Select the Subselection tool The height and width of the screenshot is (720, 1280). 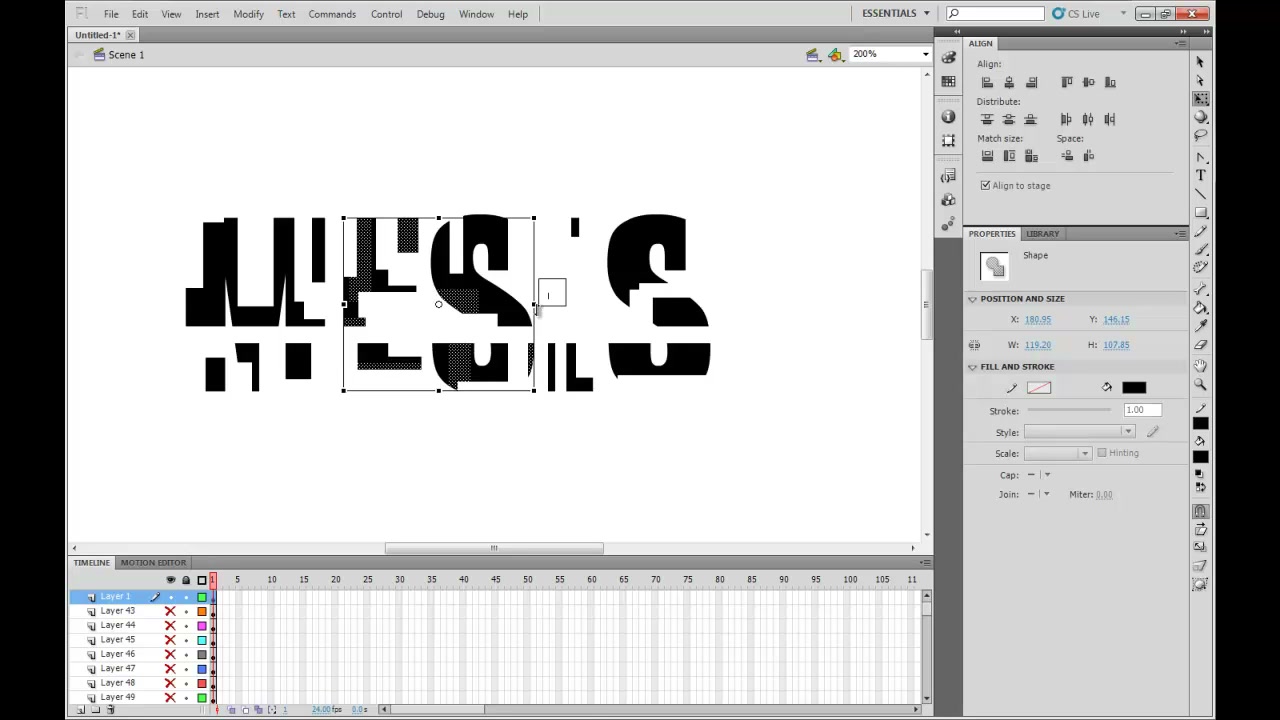(1200, 80)
